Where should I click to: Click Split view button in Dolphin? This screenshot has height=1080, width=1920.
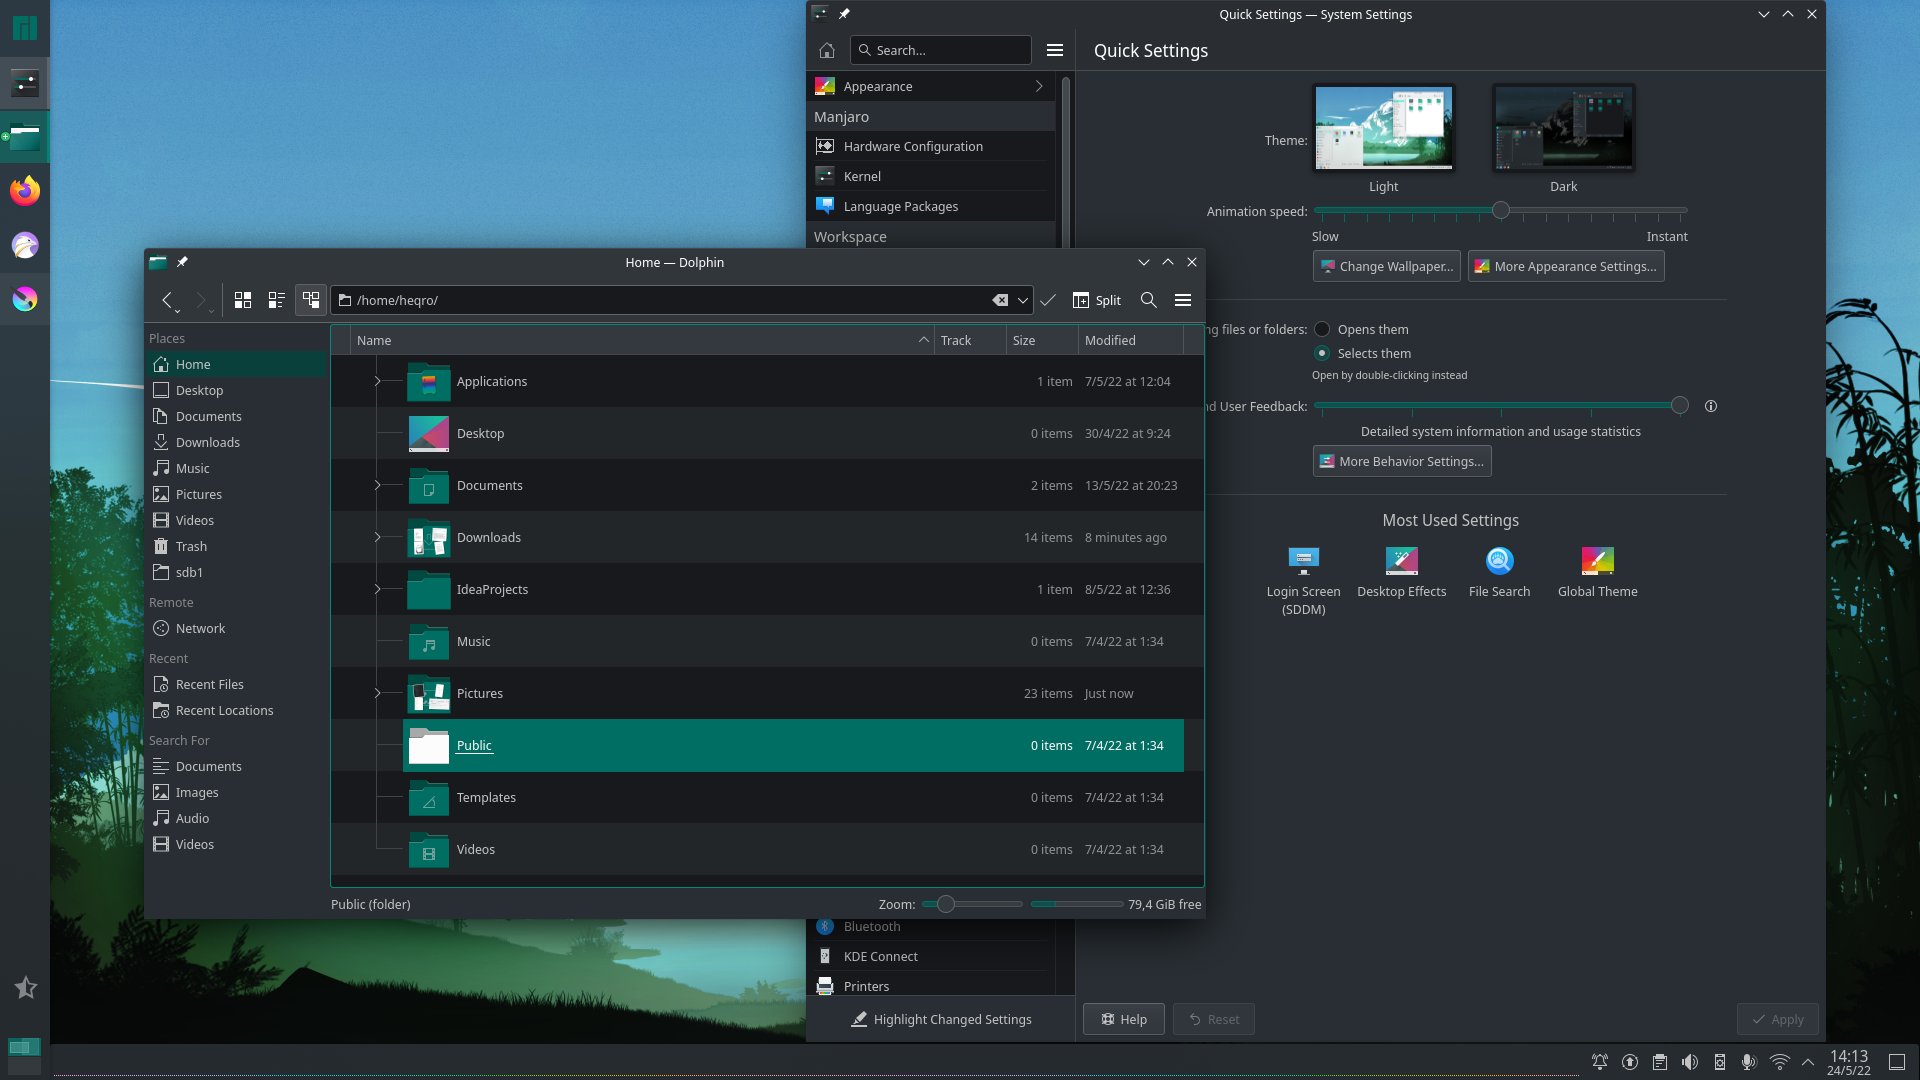point(1097,300)
